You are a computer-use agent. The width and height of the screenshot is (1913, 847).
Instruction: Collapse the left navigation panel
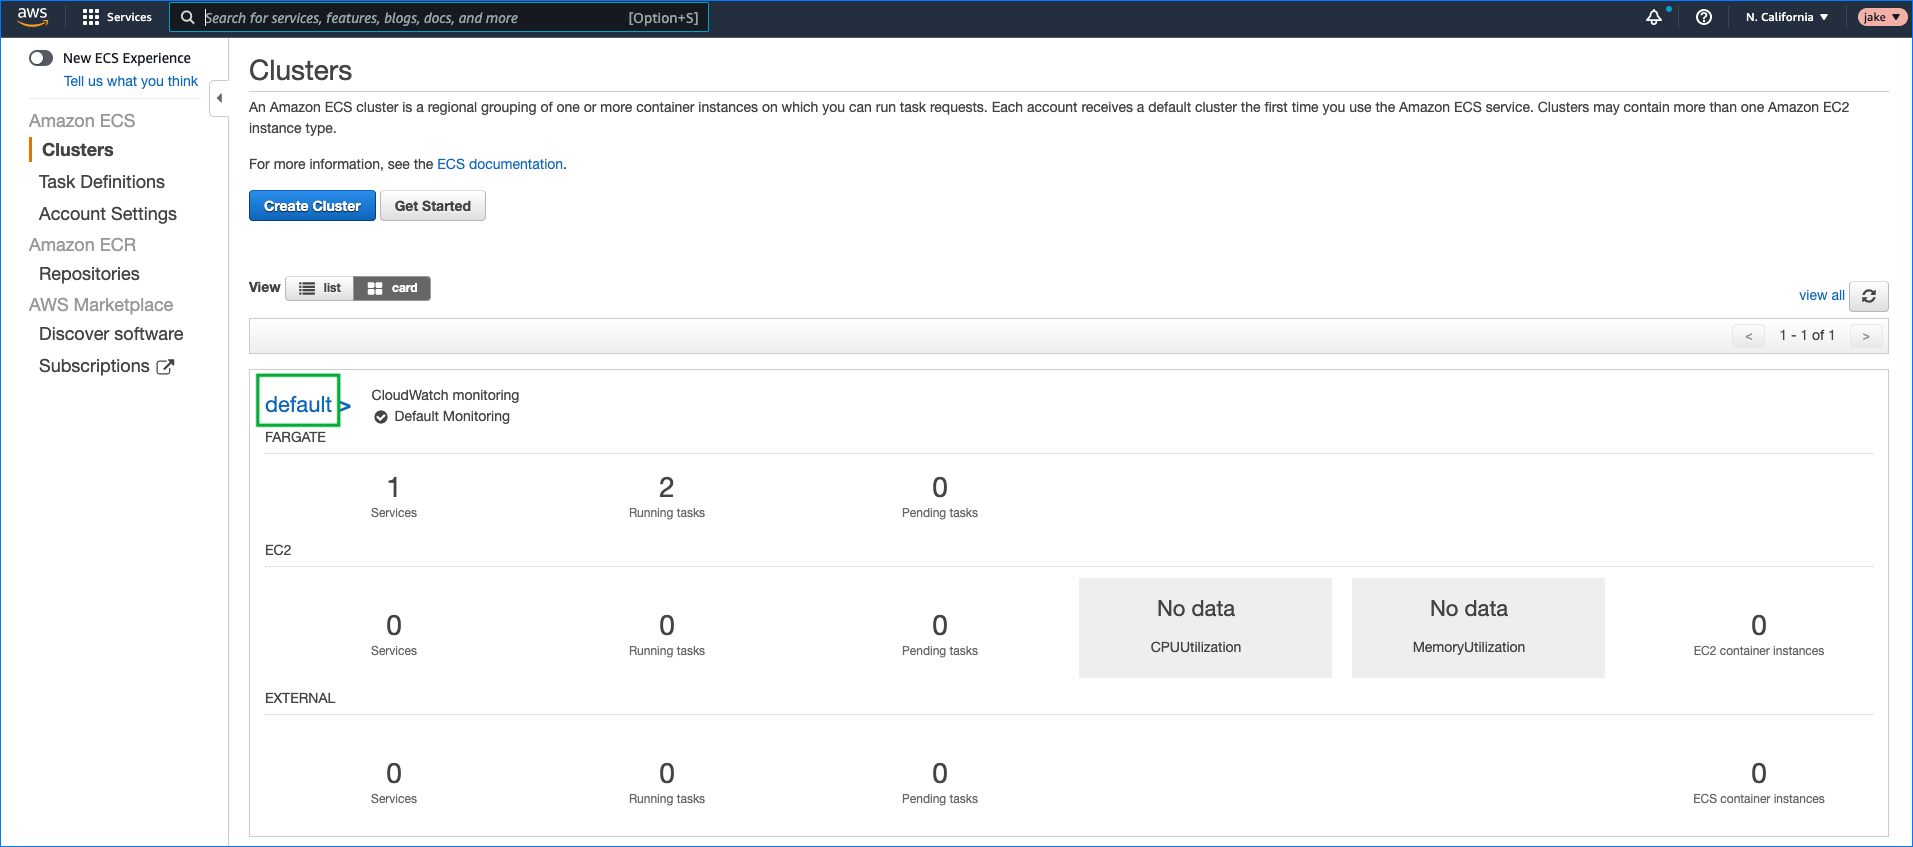[x=219, y=98]
